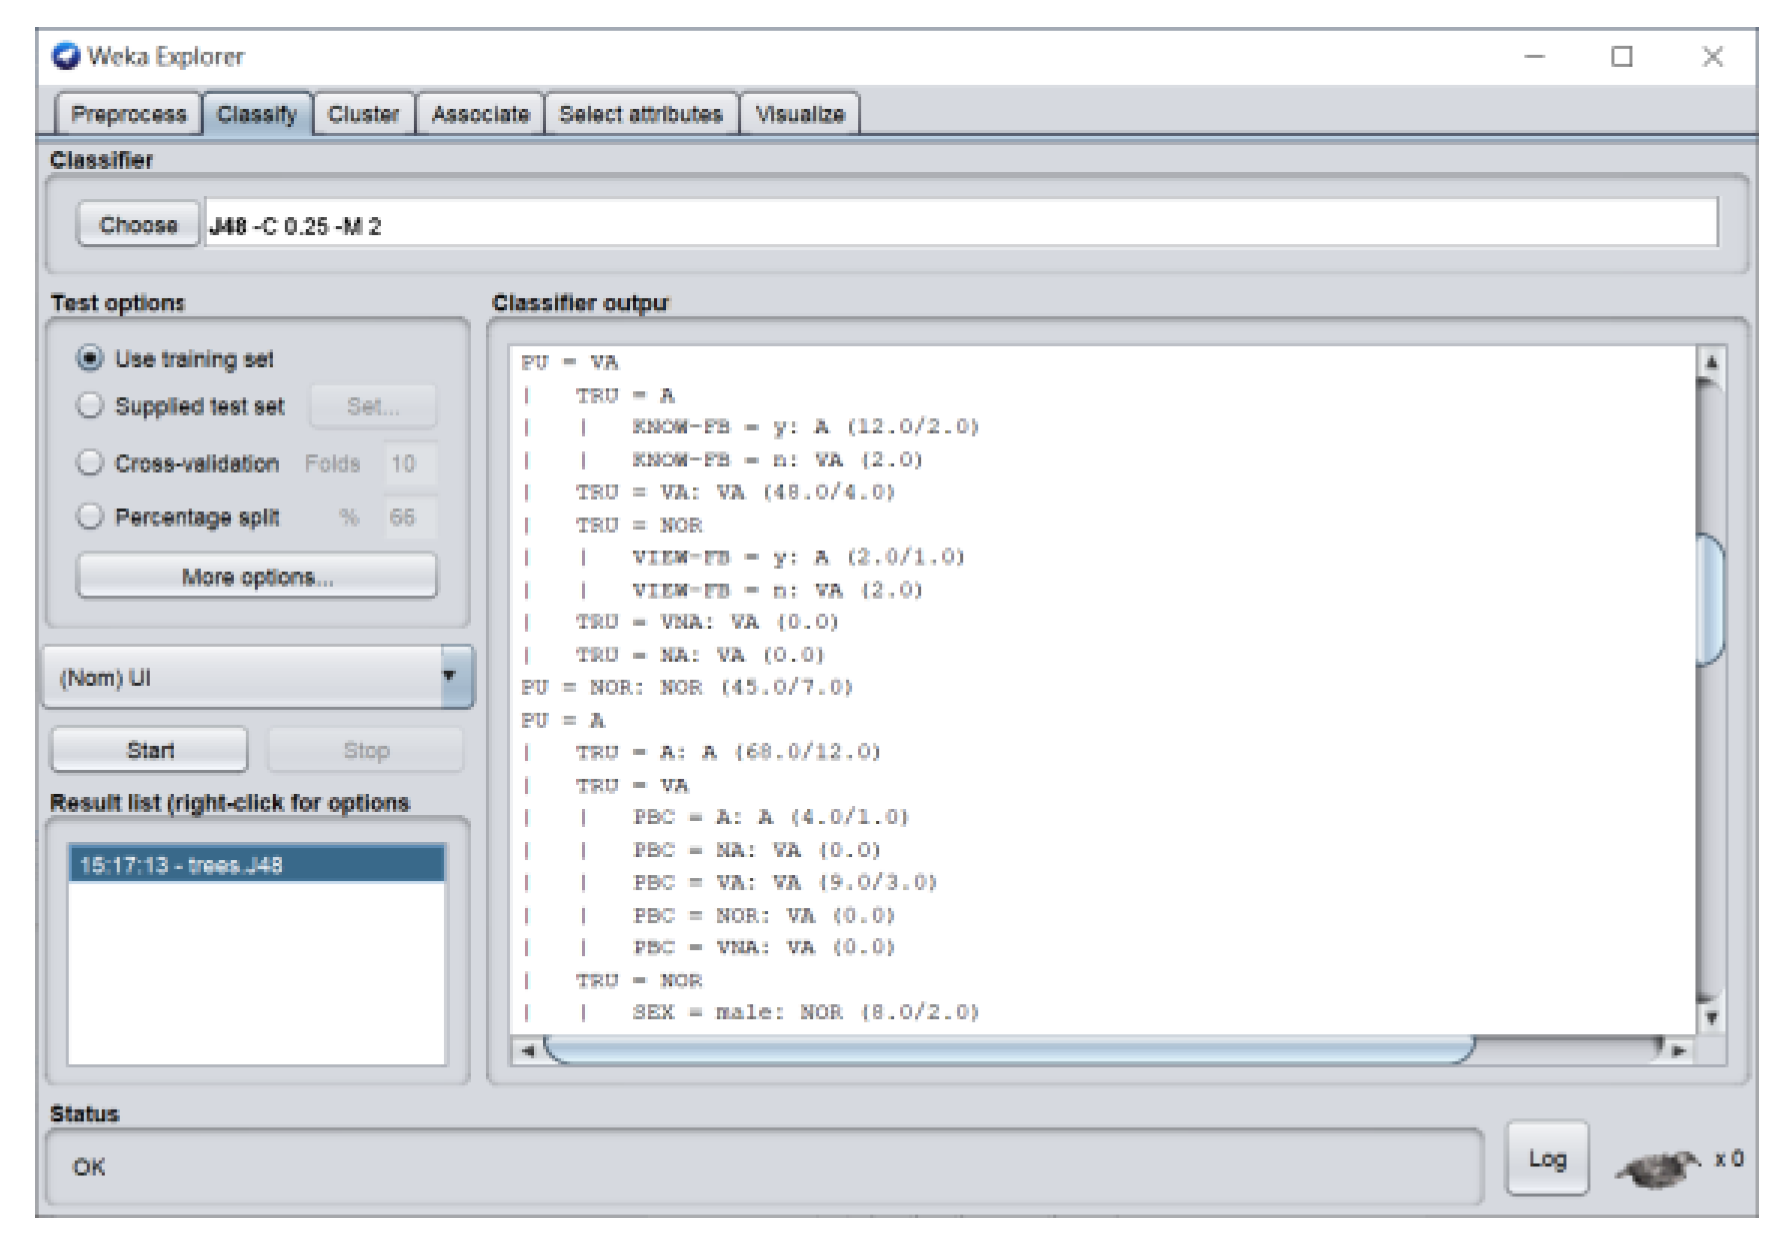Go to the Select attributes tab
This screenshot has height=1250, width=1791.
[x=640, y=114]
